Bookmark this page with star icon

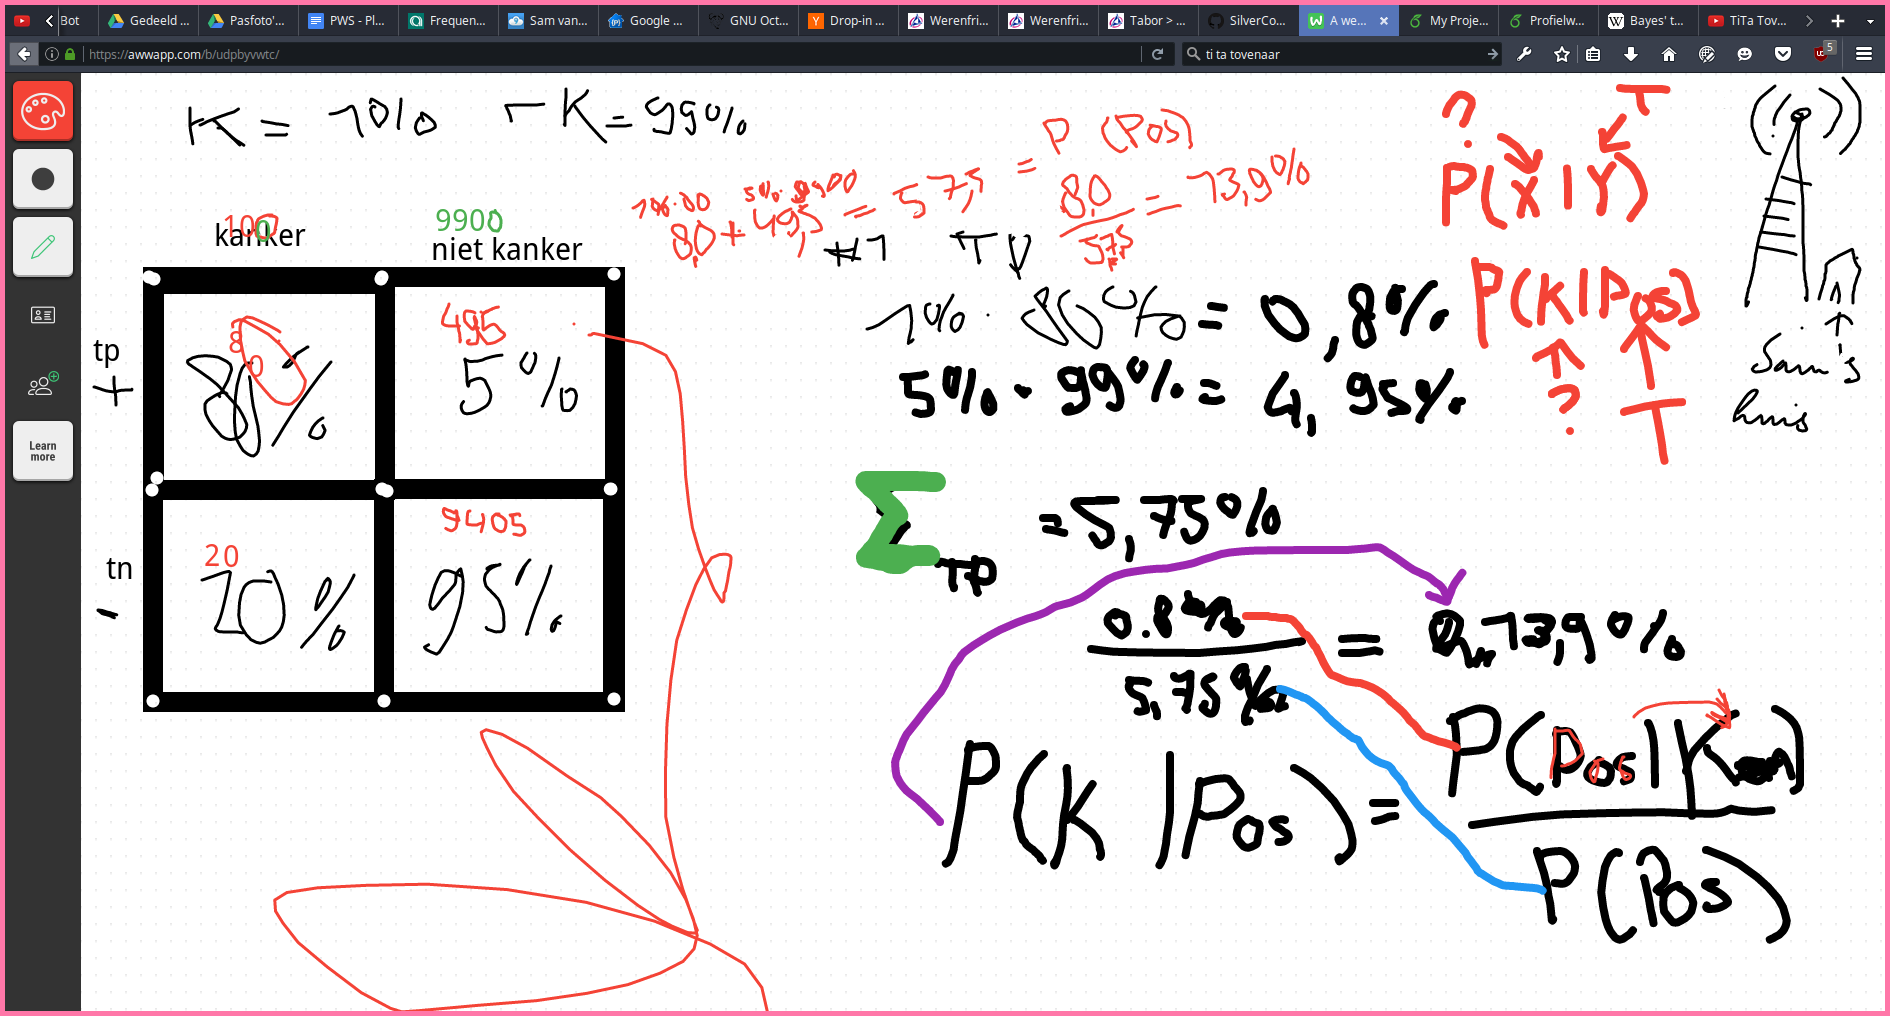pos(1562,54)
